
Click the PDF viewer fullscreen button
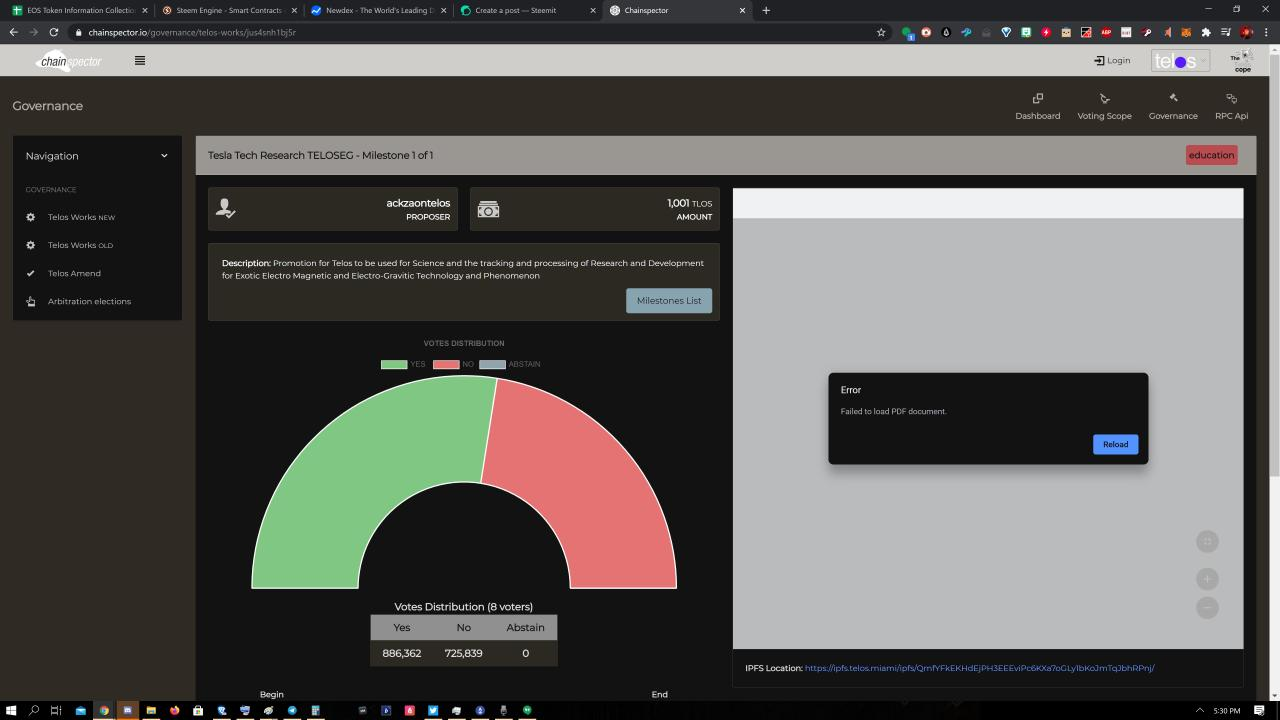1207,541
